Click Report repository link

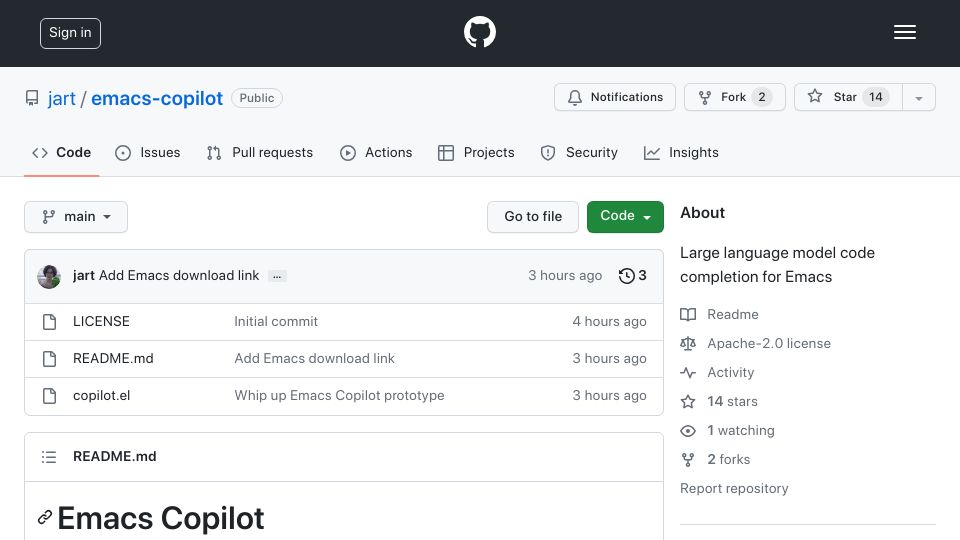[734, 489]
